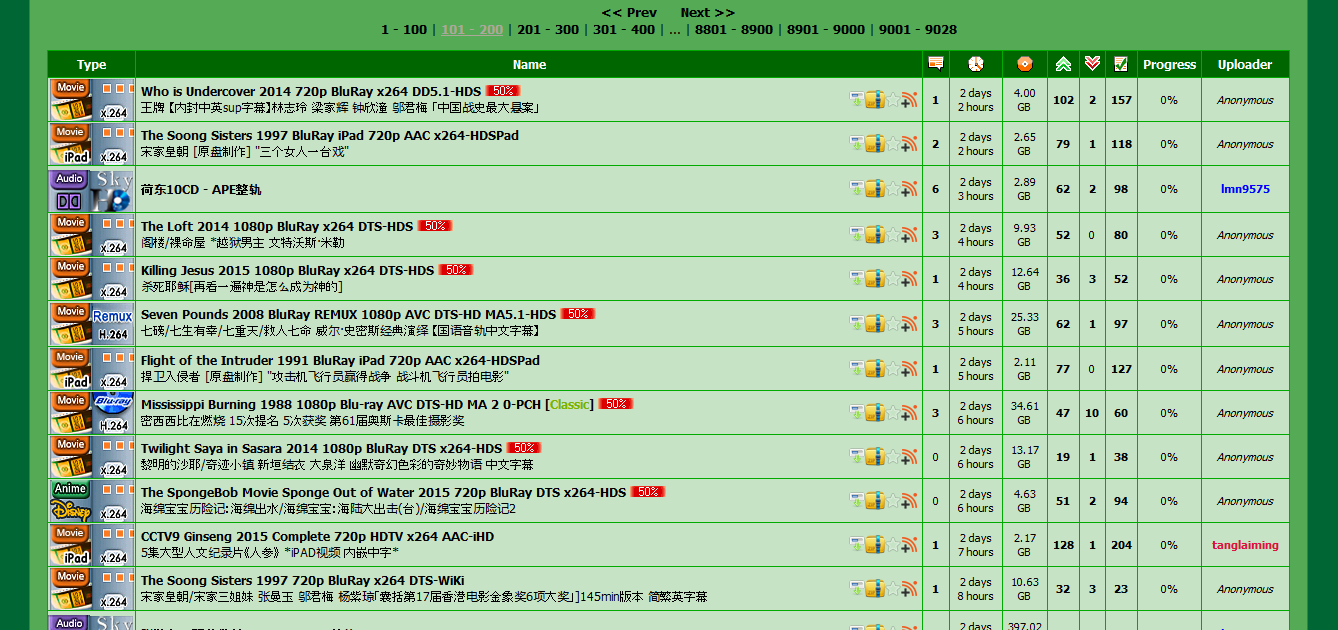
Task: Download zip for The Loft 2014
Action: [874, 234]
